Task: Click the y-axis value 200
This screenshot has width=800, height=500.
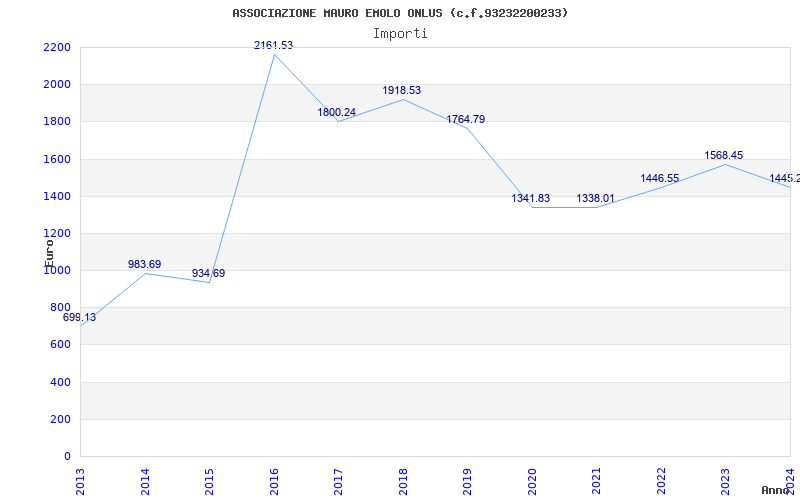Action: coord(60,419)
